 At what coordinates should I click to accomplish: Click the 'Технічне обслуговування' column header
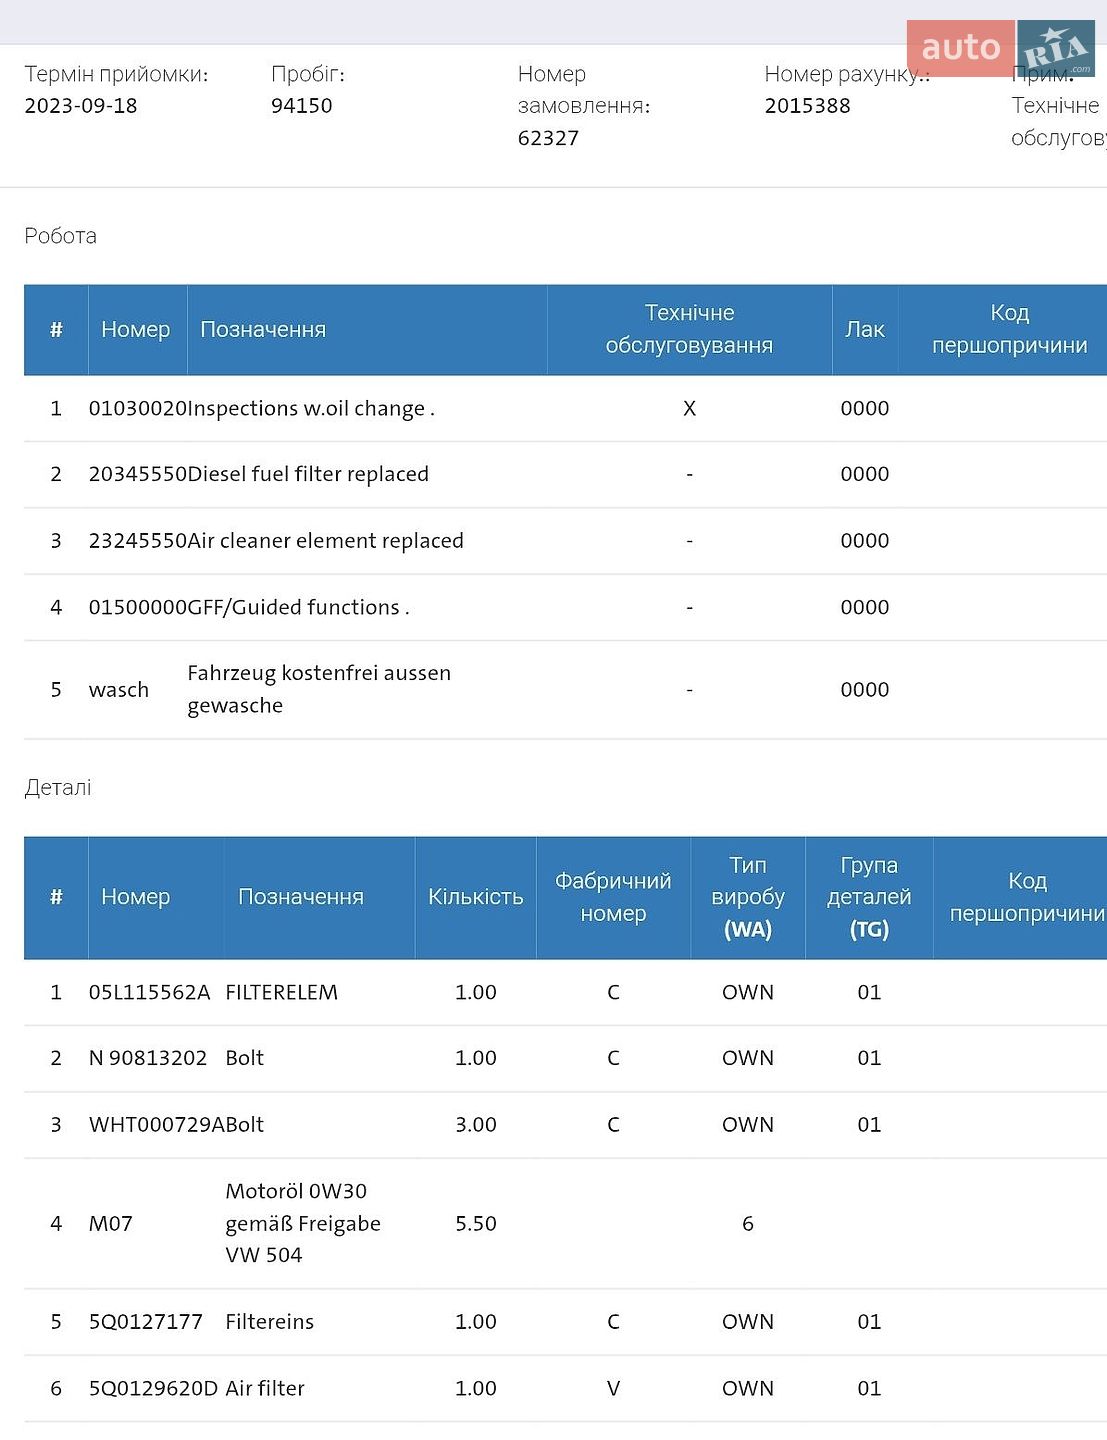[x=689, y=329]
